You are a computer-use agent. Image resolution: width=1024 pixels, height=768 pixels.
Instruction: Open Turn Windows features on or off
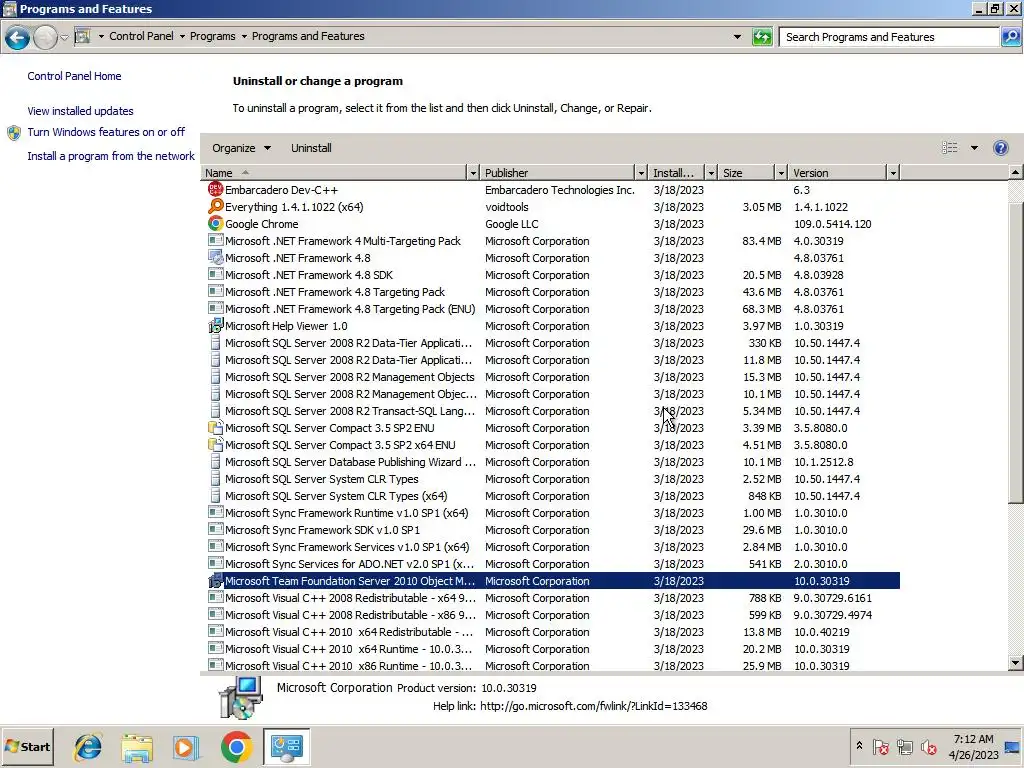click(x=106, y=132)
